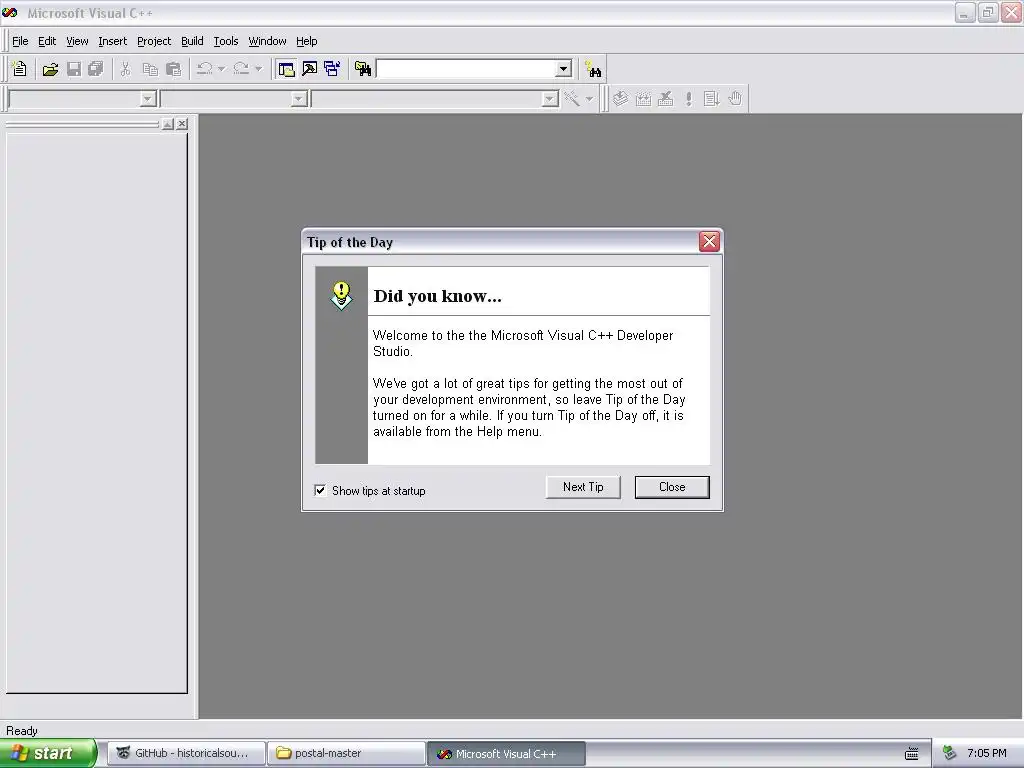Switch to postal-master taskbar folder
This screenshot has width=1024, height=768.
point(347,754)
